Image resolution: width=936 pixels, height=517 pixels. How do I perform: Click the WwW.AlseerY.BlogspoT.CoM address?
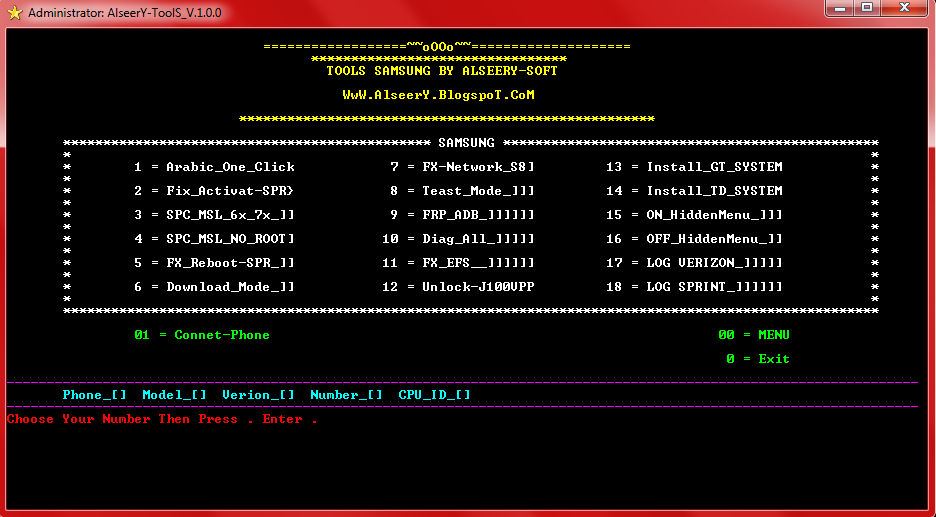439,95
